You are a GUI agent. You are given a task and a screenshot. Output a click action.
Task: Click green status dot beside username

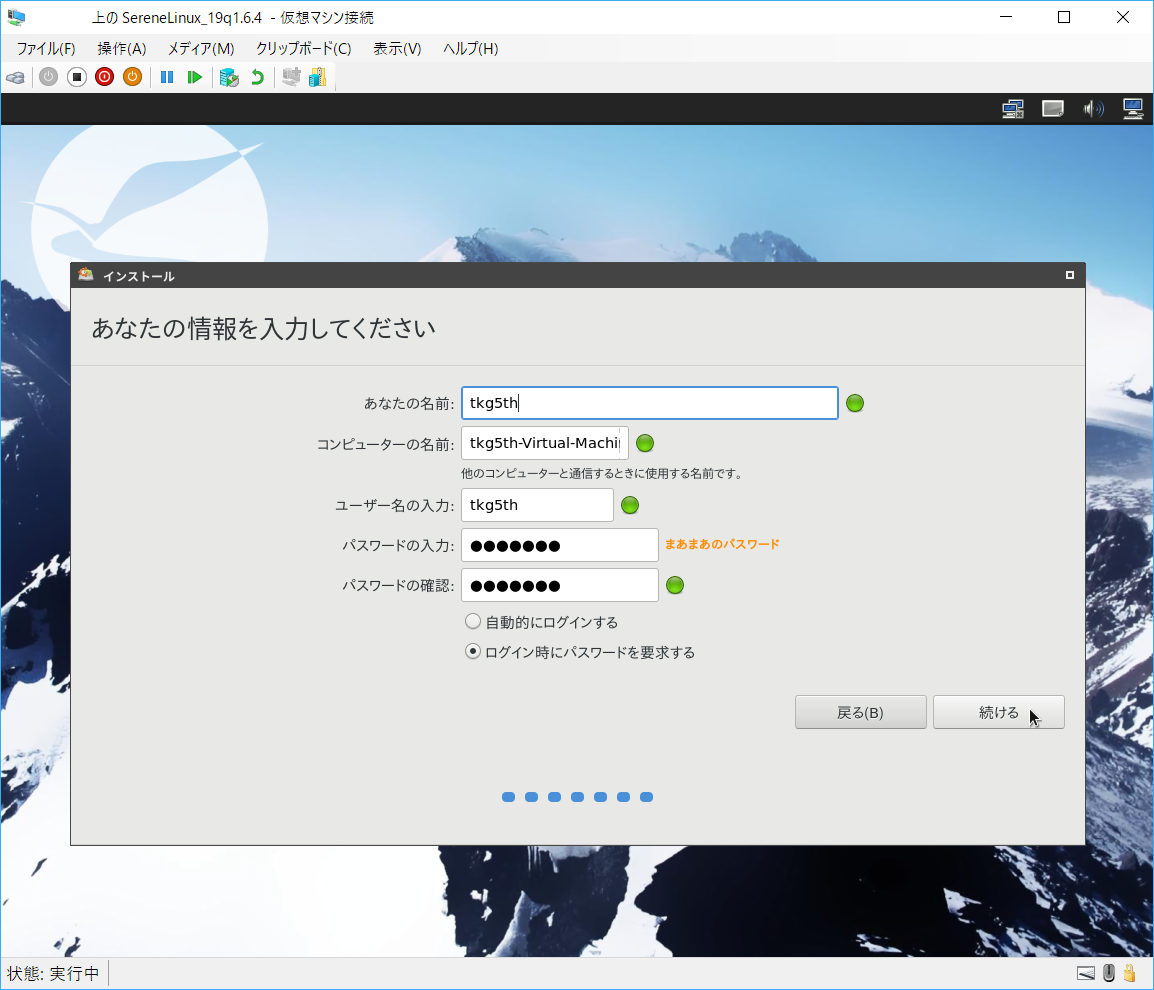[x=630, y=505]
